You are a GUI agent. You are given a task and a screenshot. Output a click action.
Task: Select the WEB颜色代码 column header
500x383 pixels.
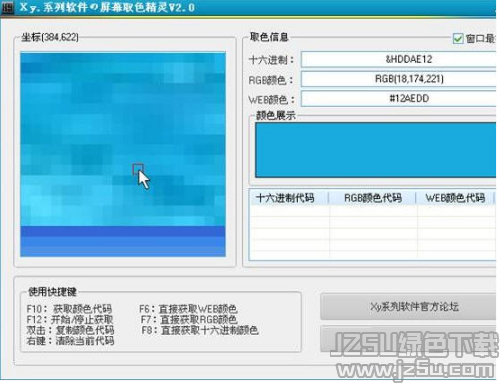(455, 198)
